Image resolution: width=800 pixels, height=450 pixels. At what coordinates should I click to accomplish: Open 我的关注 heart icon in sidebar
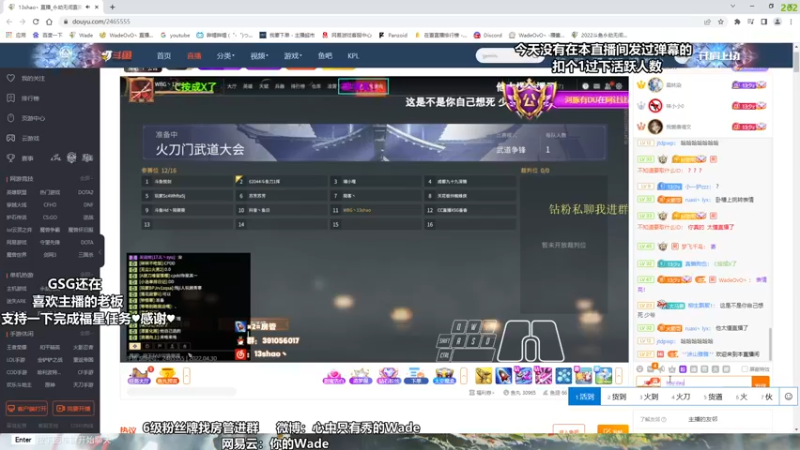(x=11, y=78)
